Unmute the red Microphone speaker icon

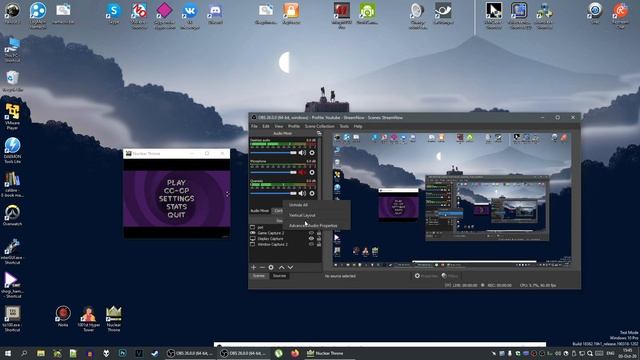click(x=302, y=173)
